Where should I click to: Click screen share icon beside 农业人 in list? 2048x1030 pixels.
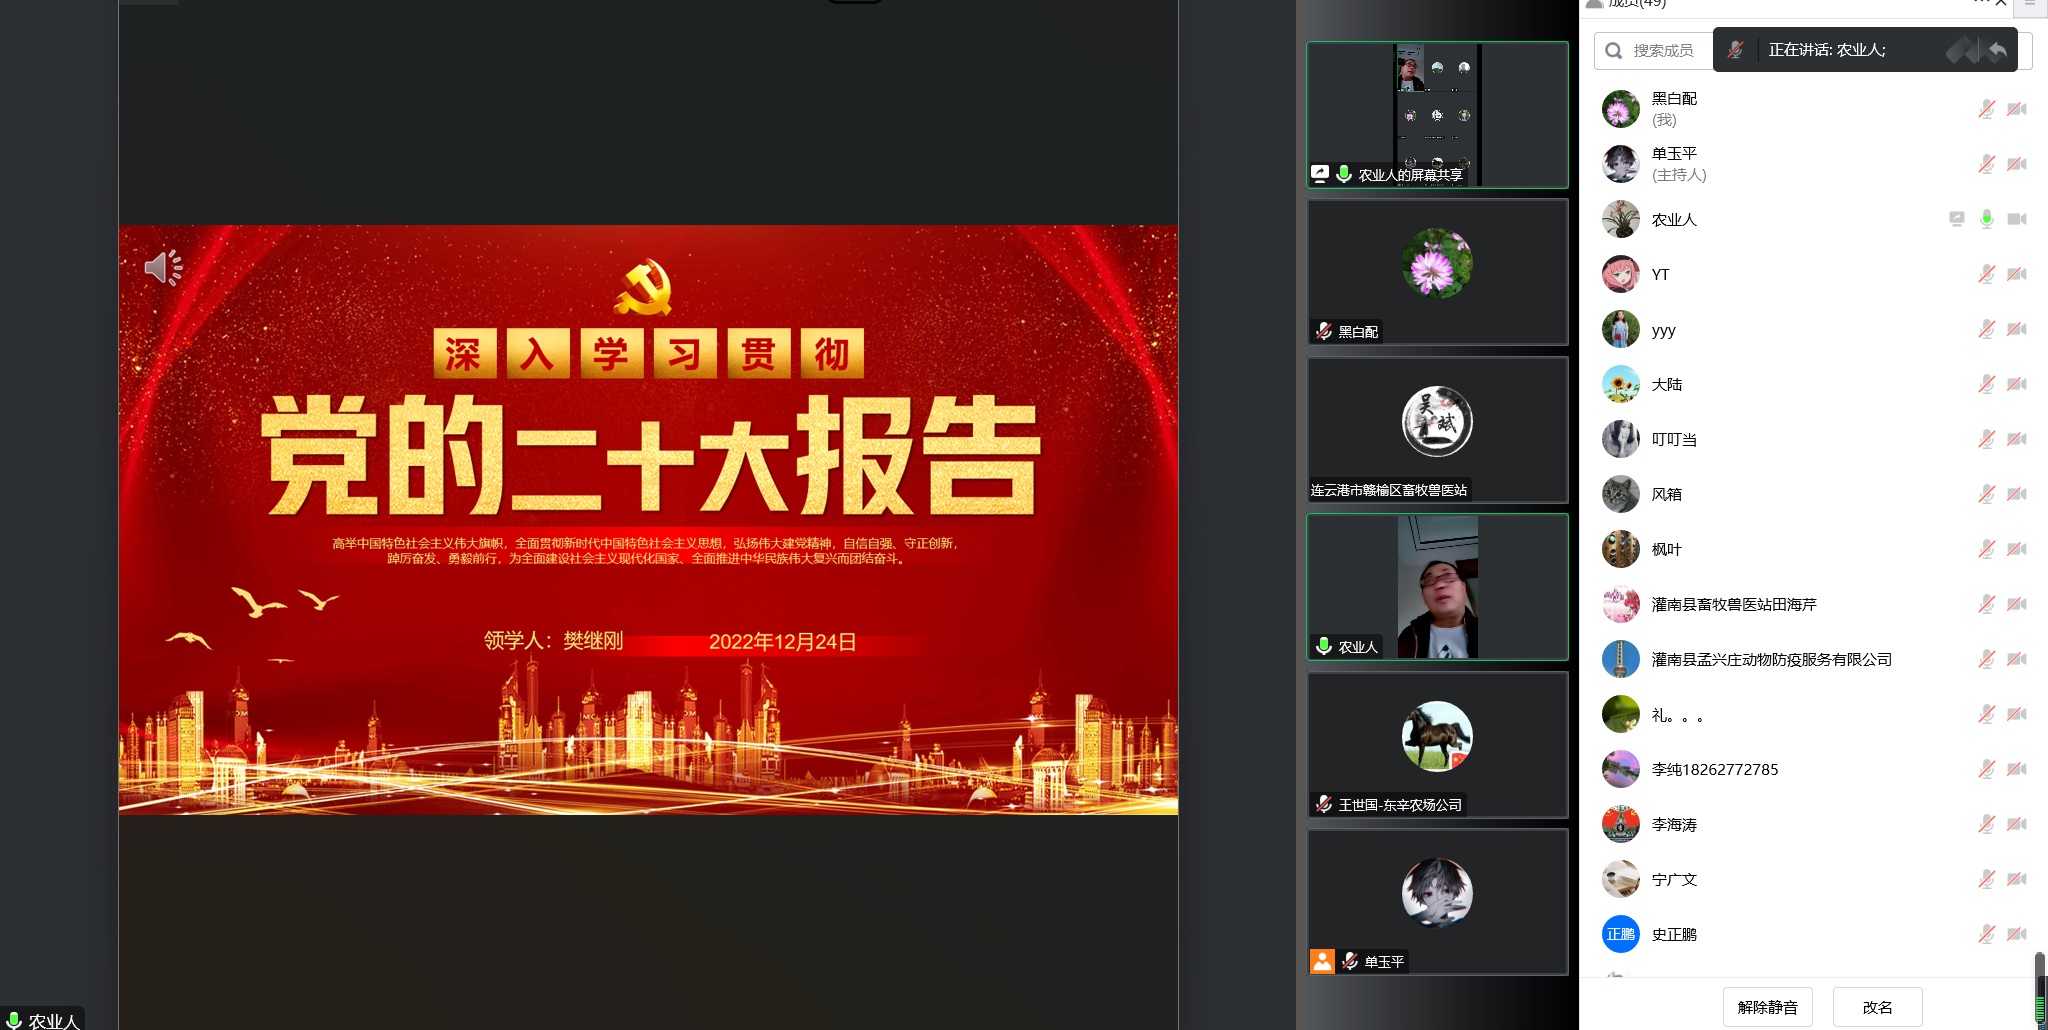[1956, 219]
